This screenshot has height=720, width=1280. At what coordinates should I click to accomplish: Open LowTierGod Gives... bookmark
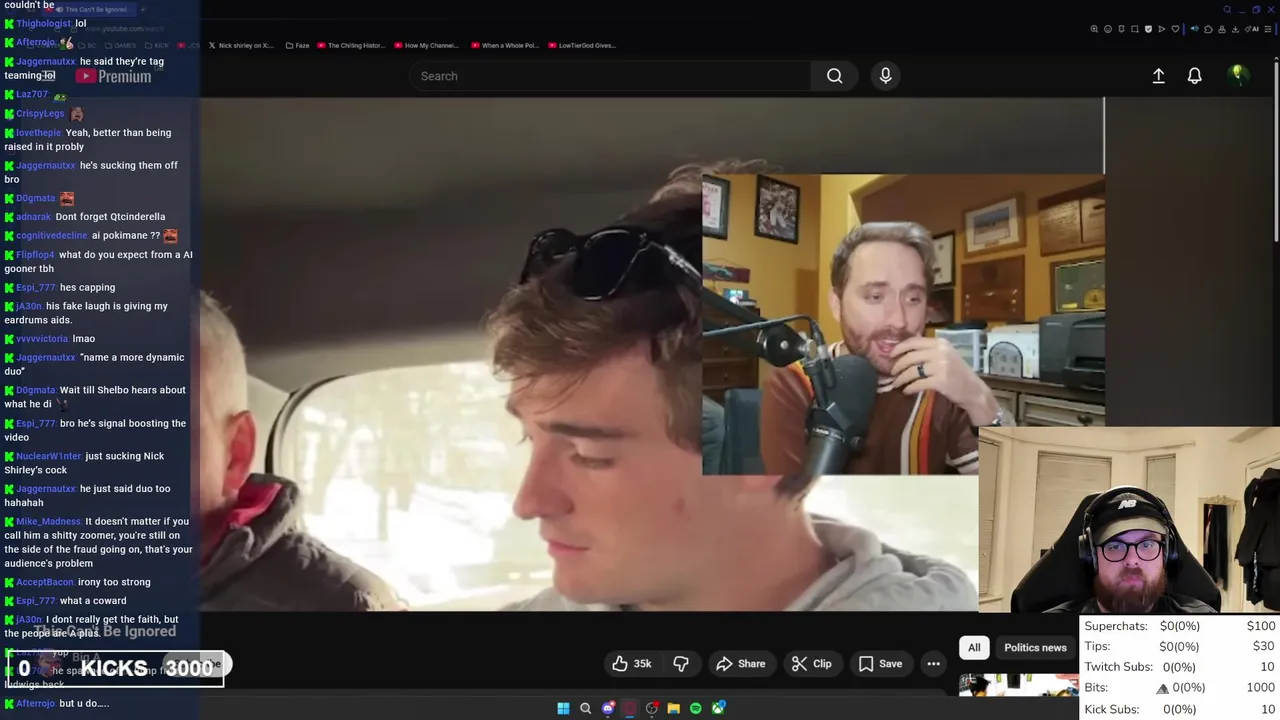pos(582,45)
